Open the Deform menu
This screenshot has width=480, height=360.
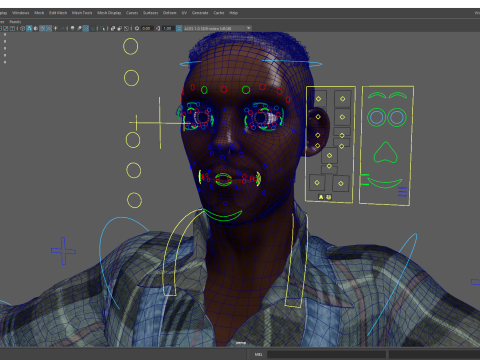(x=169, y=13)
